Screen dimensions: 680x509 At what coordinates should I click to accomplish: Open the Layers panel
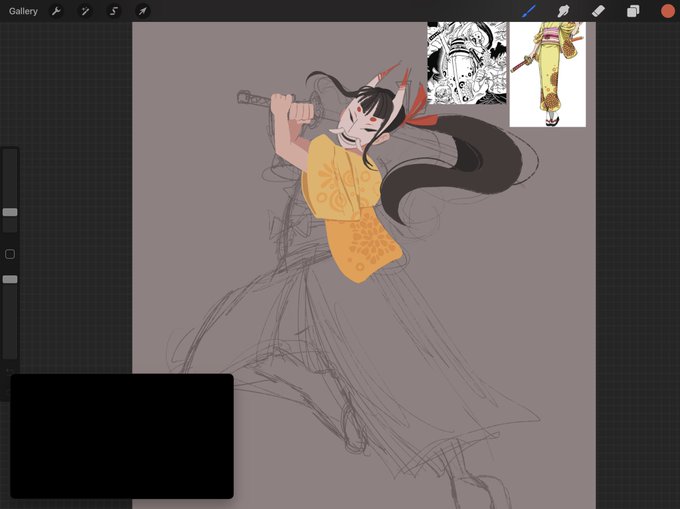[x=633, y=11]
